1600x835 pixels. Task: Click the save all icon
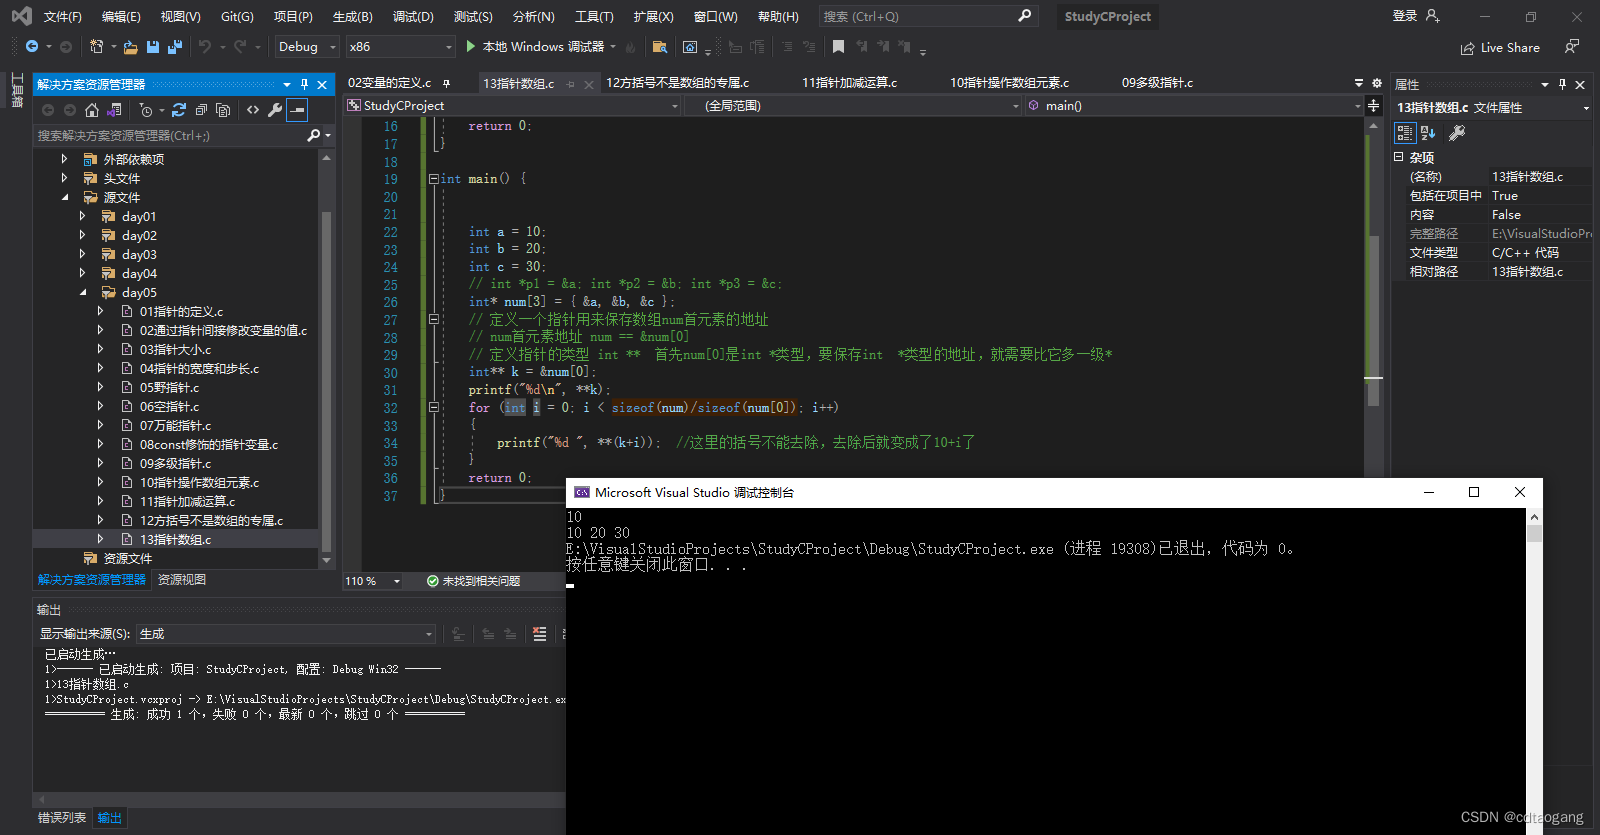pyautogui.click(x=175, y=47)
